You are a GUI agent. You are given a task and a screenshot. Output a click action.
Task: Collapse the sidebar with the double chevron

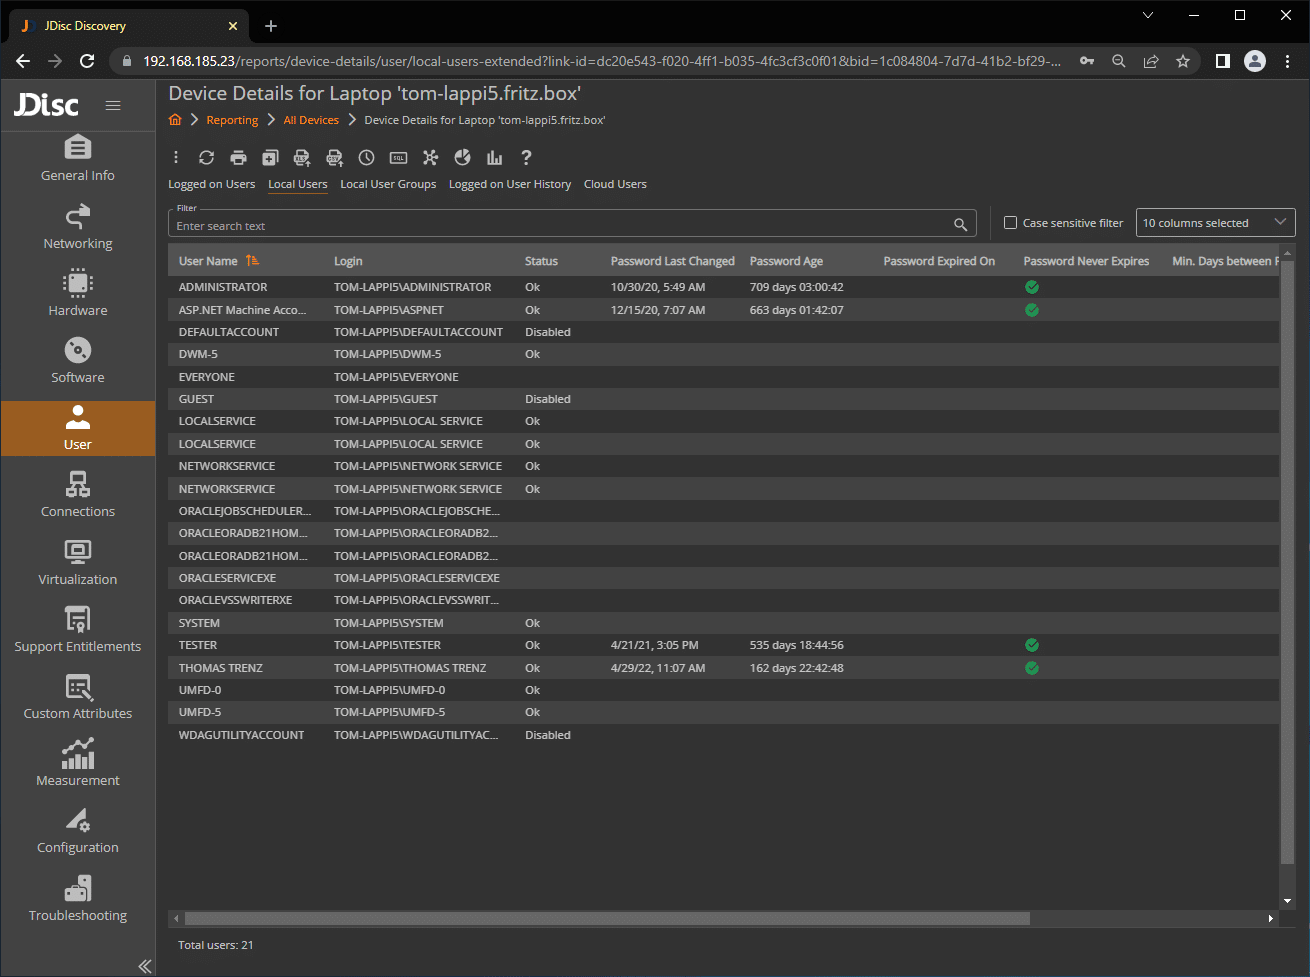pos(144,965)
